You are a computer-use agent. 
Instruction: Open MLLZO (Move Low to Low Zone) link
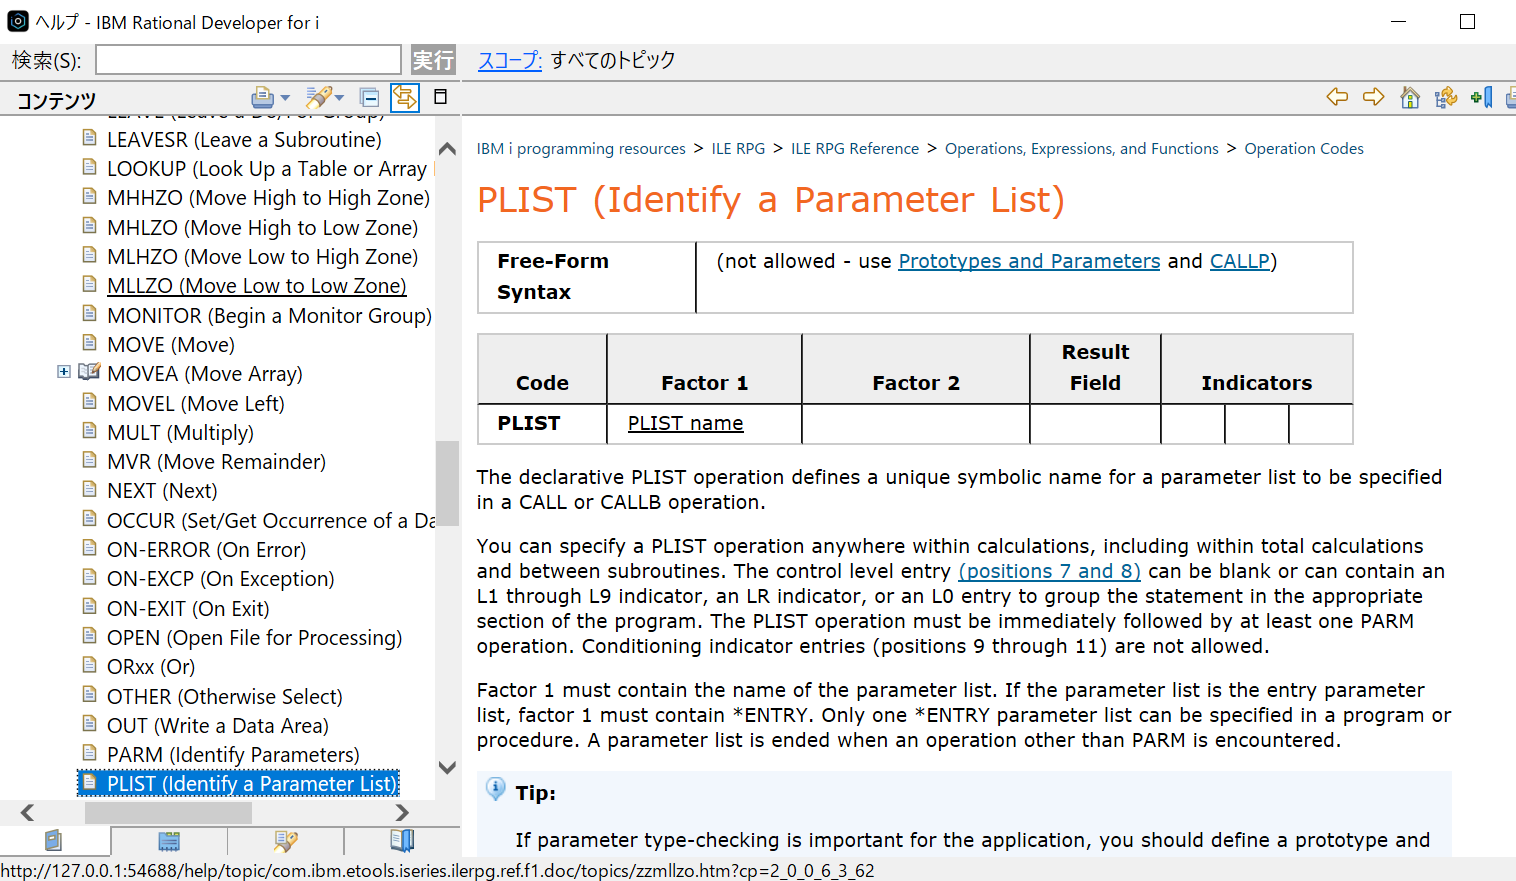click(256, 285)
